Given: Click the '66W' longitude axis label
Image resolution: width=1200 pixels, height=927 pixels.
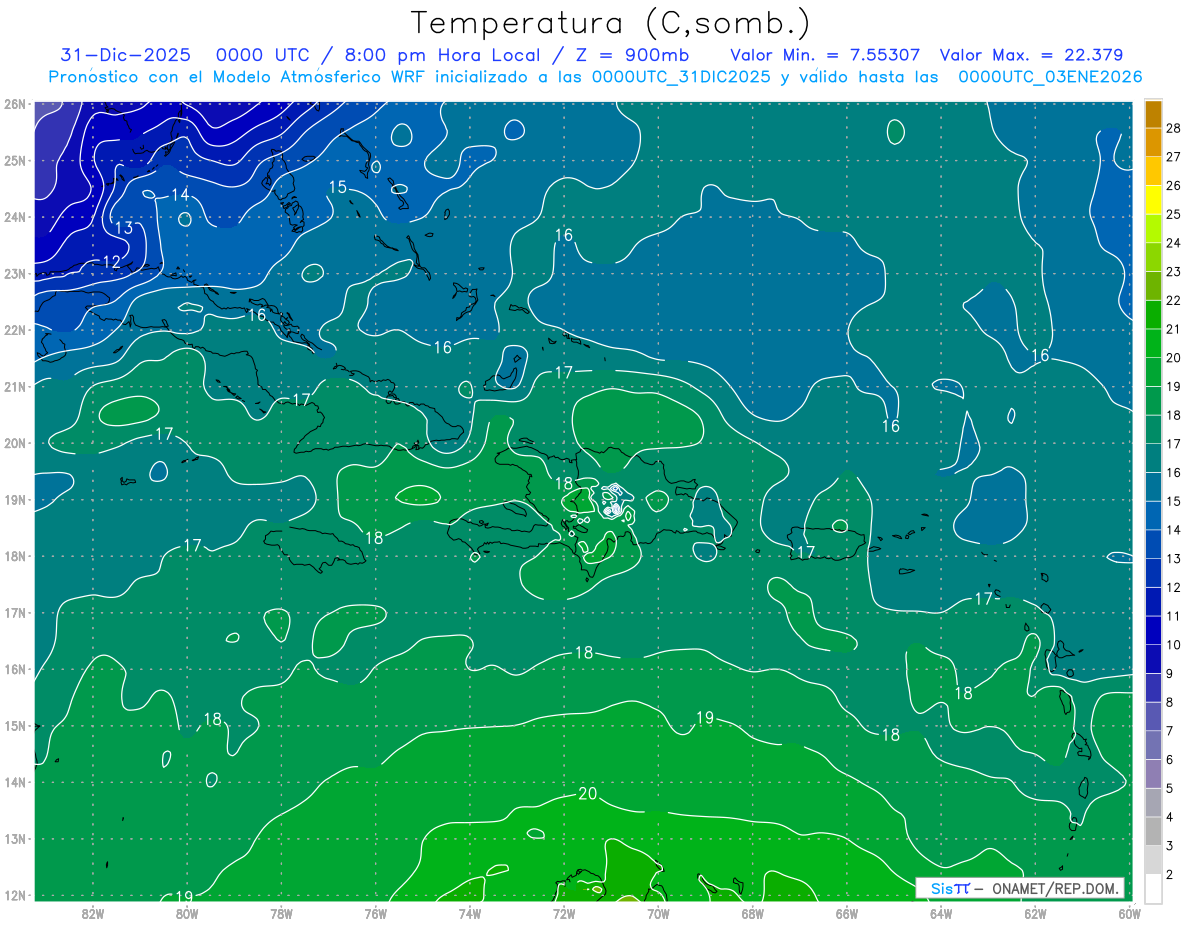Looking at the screenshot, I should pos(846,912).
